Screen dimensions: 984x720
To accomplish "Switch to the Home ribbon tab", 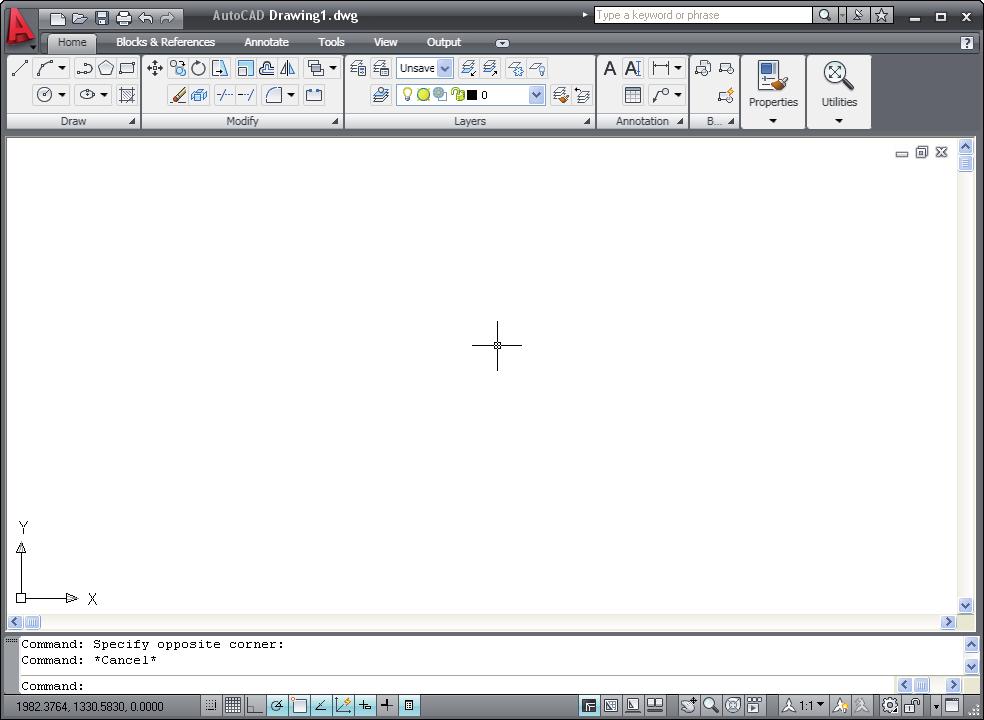I will pyautogui.click(x=72, y=42).
